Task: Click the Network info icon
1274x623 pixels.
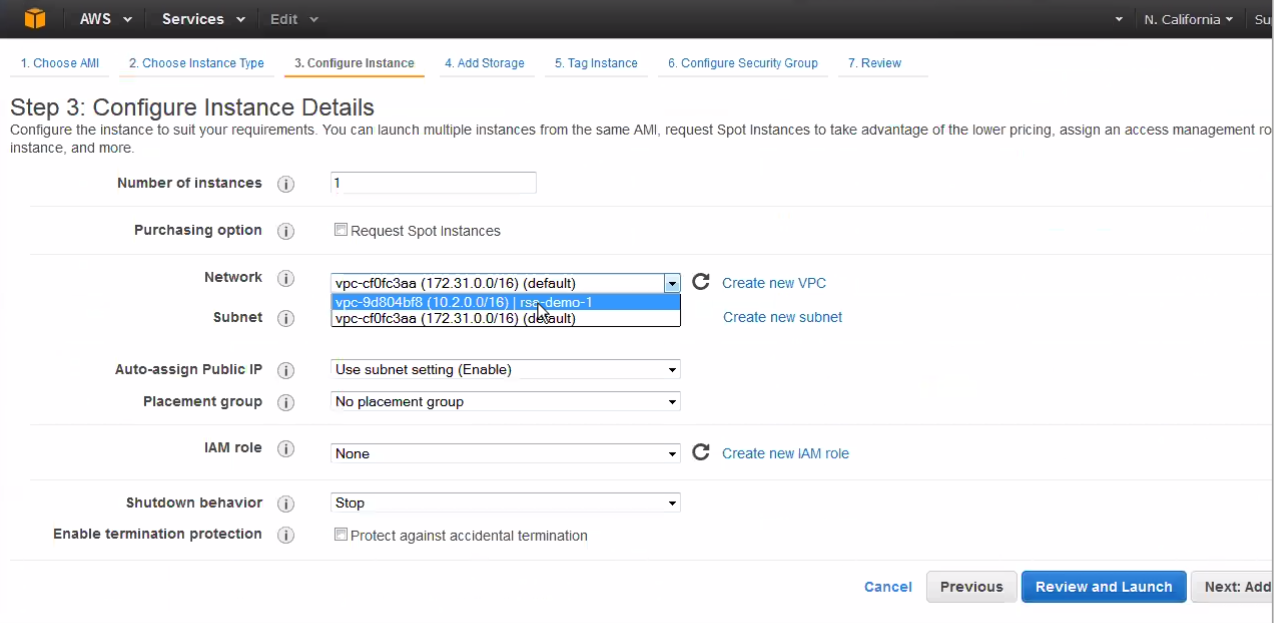Action: (x=286, y=278)
